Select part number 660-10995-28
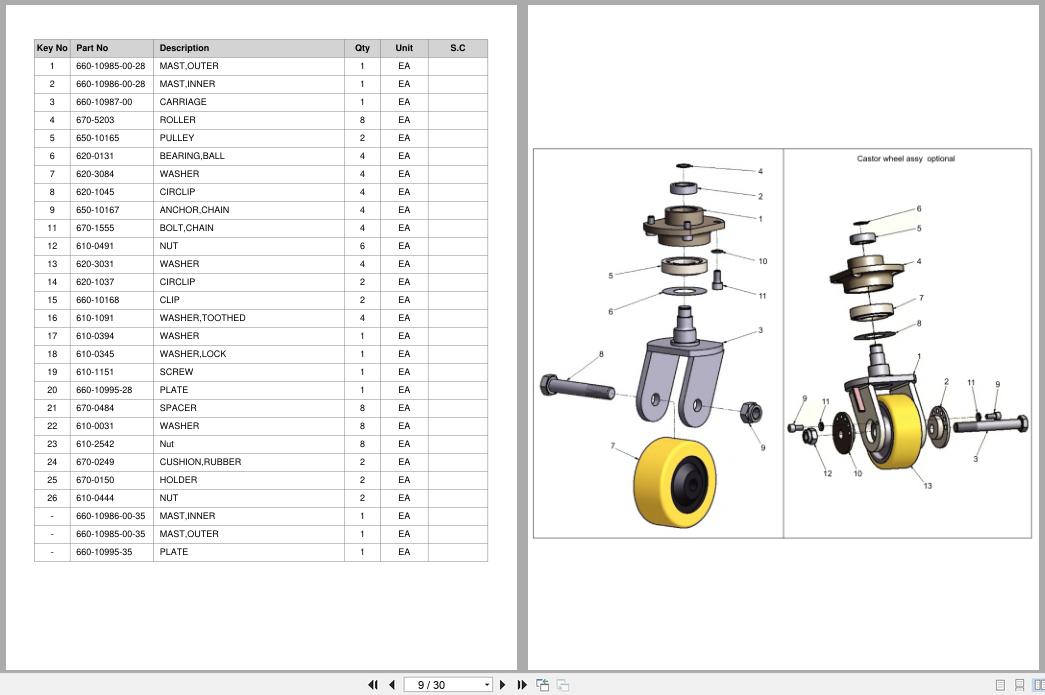Screen dimensions: 1045x695 pos(104,390)
